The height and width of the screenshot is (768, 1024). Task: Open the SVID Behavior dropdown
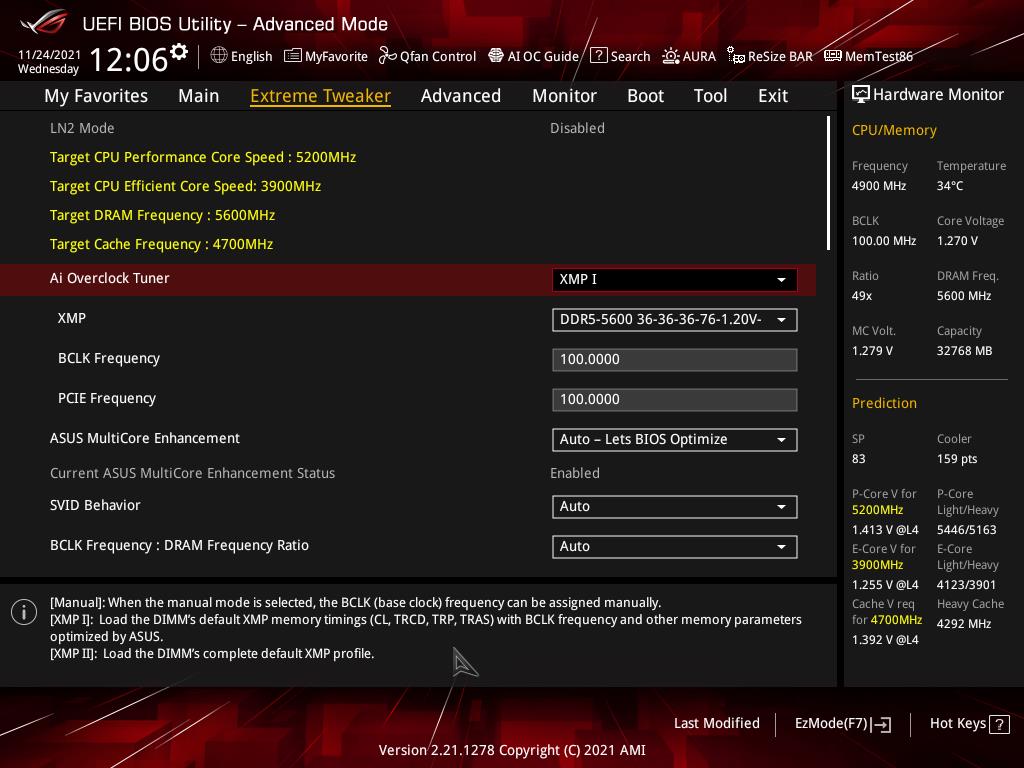pyautogui.click(x=674, y=507)
